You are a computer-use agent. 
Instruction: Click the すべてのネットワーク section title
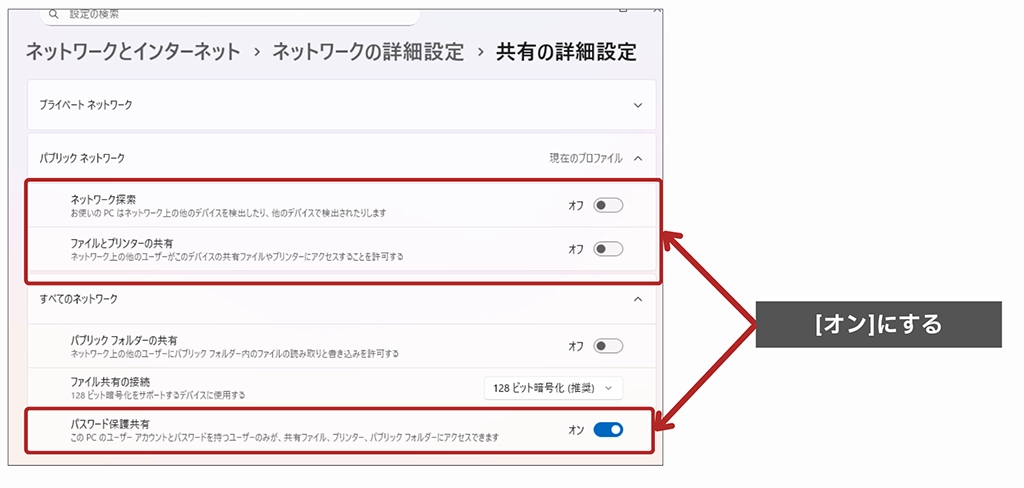[x=80, y=298]
